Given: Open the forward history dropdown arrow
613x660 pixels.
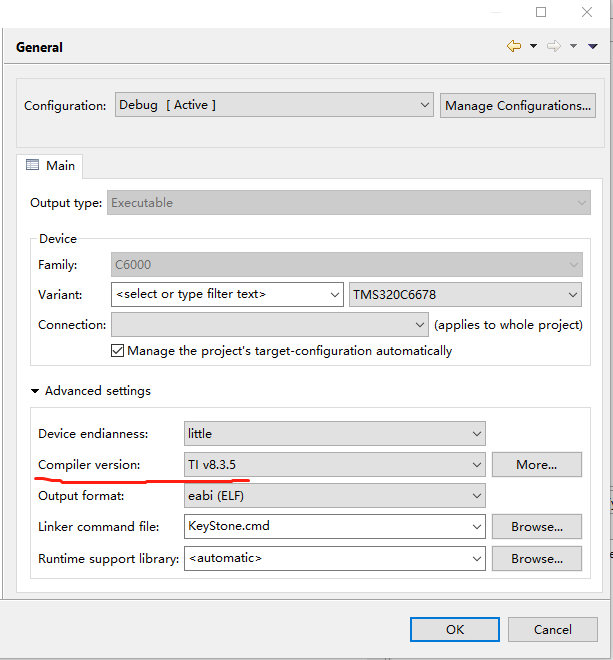Looking at the screenshot, I should point(573,46).
